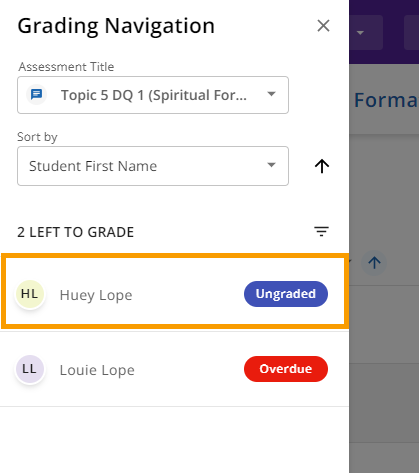Click the Ungraded status badge
Screen dimensions: 419x473
tap(286, 294)
